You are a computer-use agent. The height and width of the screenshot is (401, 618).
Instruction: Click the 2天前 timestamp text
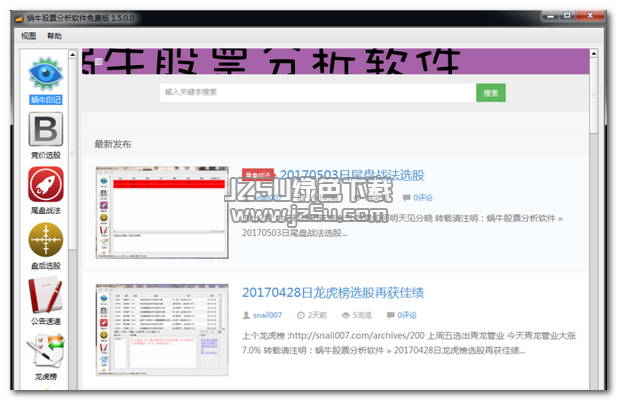point(317,315)
